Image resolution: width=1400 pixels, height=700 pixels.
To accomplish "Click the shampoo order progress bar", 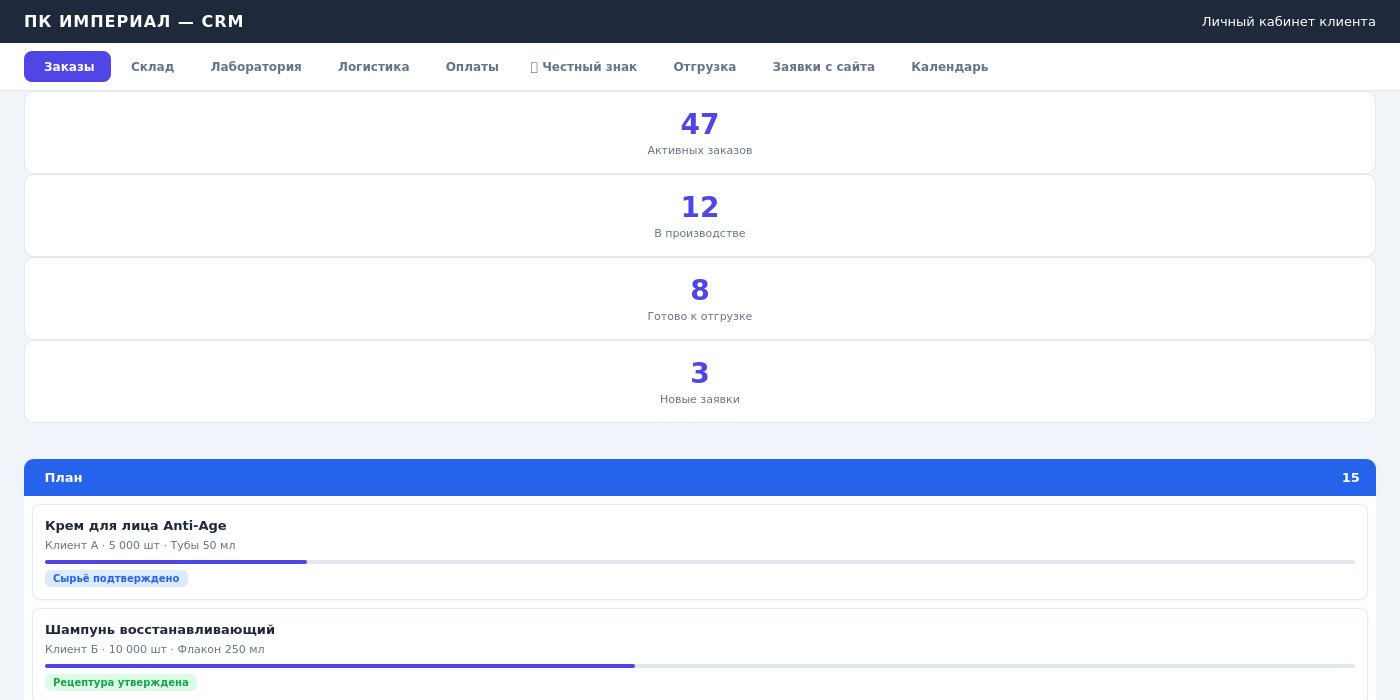I will pyautogui.click(x=700, y=666).
